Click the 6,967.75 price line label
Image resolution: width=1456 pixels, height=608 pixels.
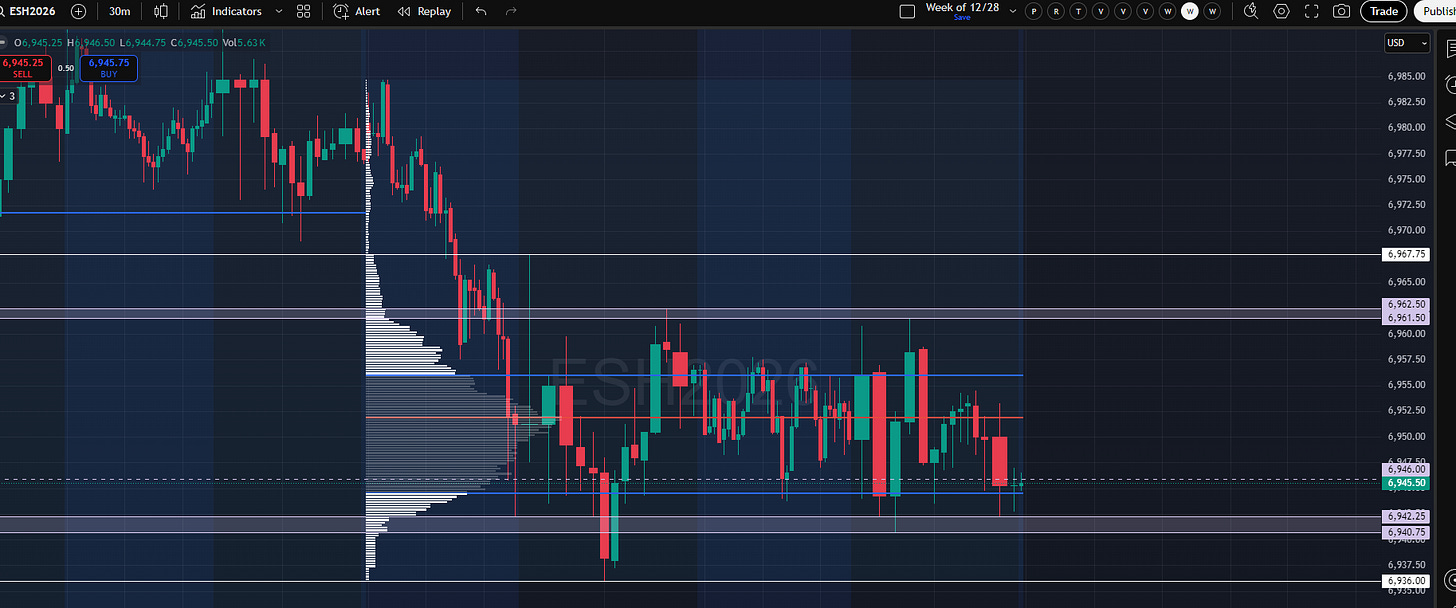pyautogui.click(x=1408, y=255)
